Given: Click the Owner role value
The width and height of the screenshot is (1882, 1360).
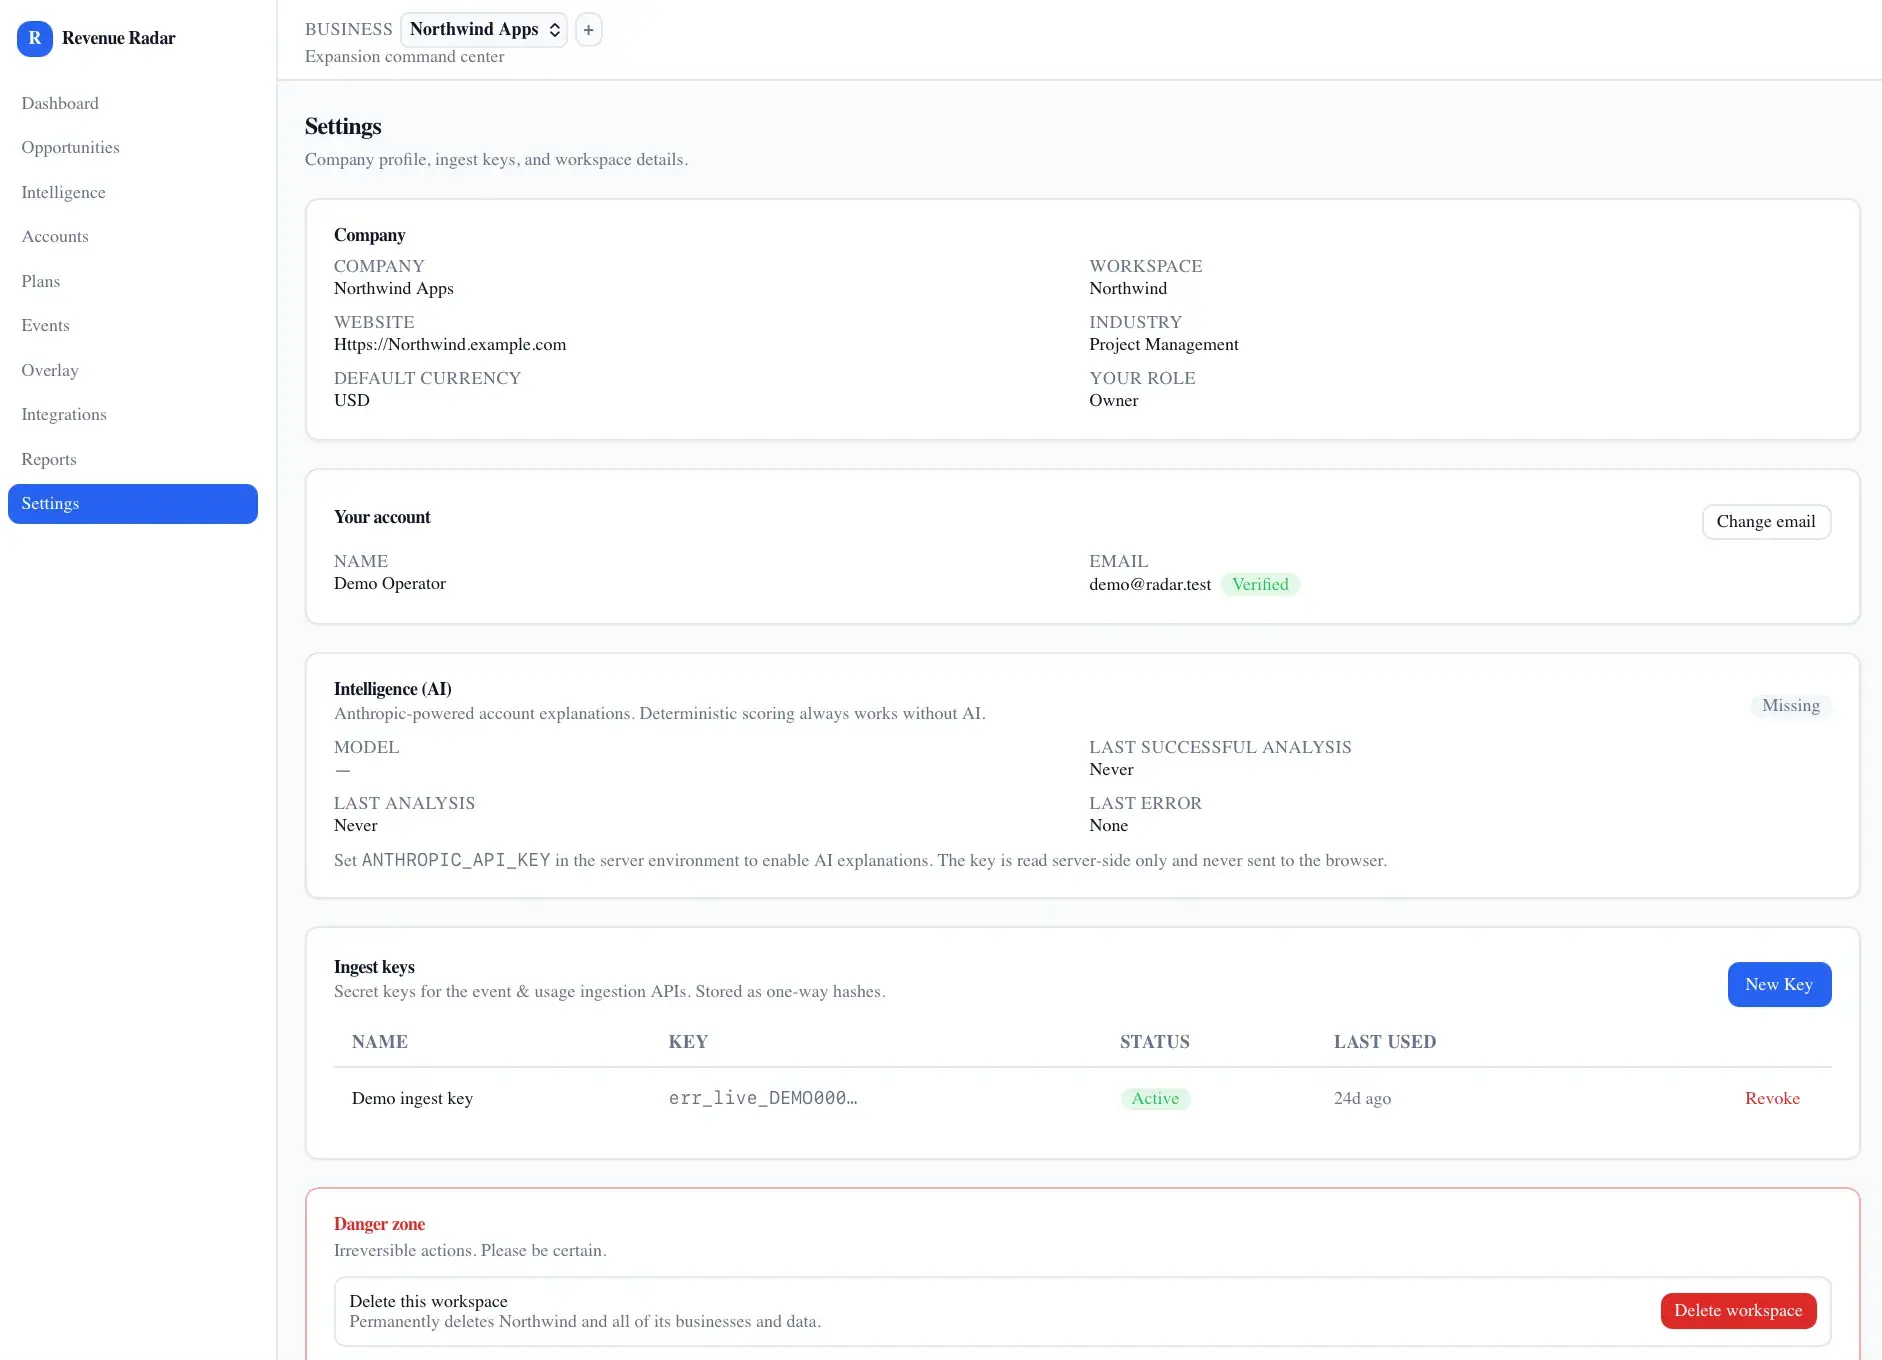Looking at the screenshot, I should click(x=1114, y=400).
